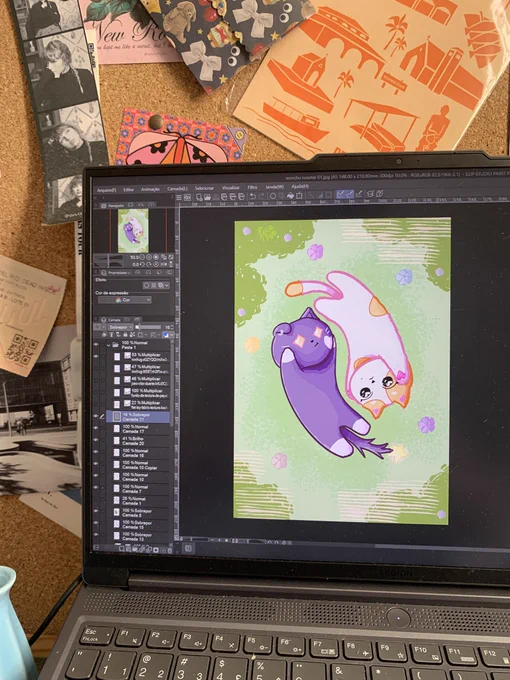This screenshot has width=510, height=680.
Task: Click the New document icon in command bar
Action: click(199, 197)
